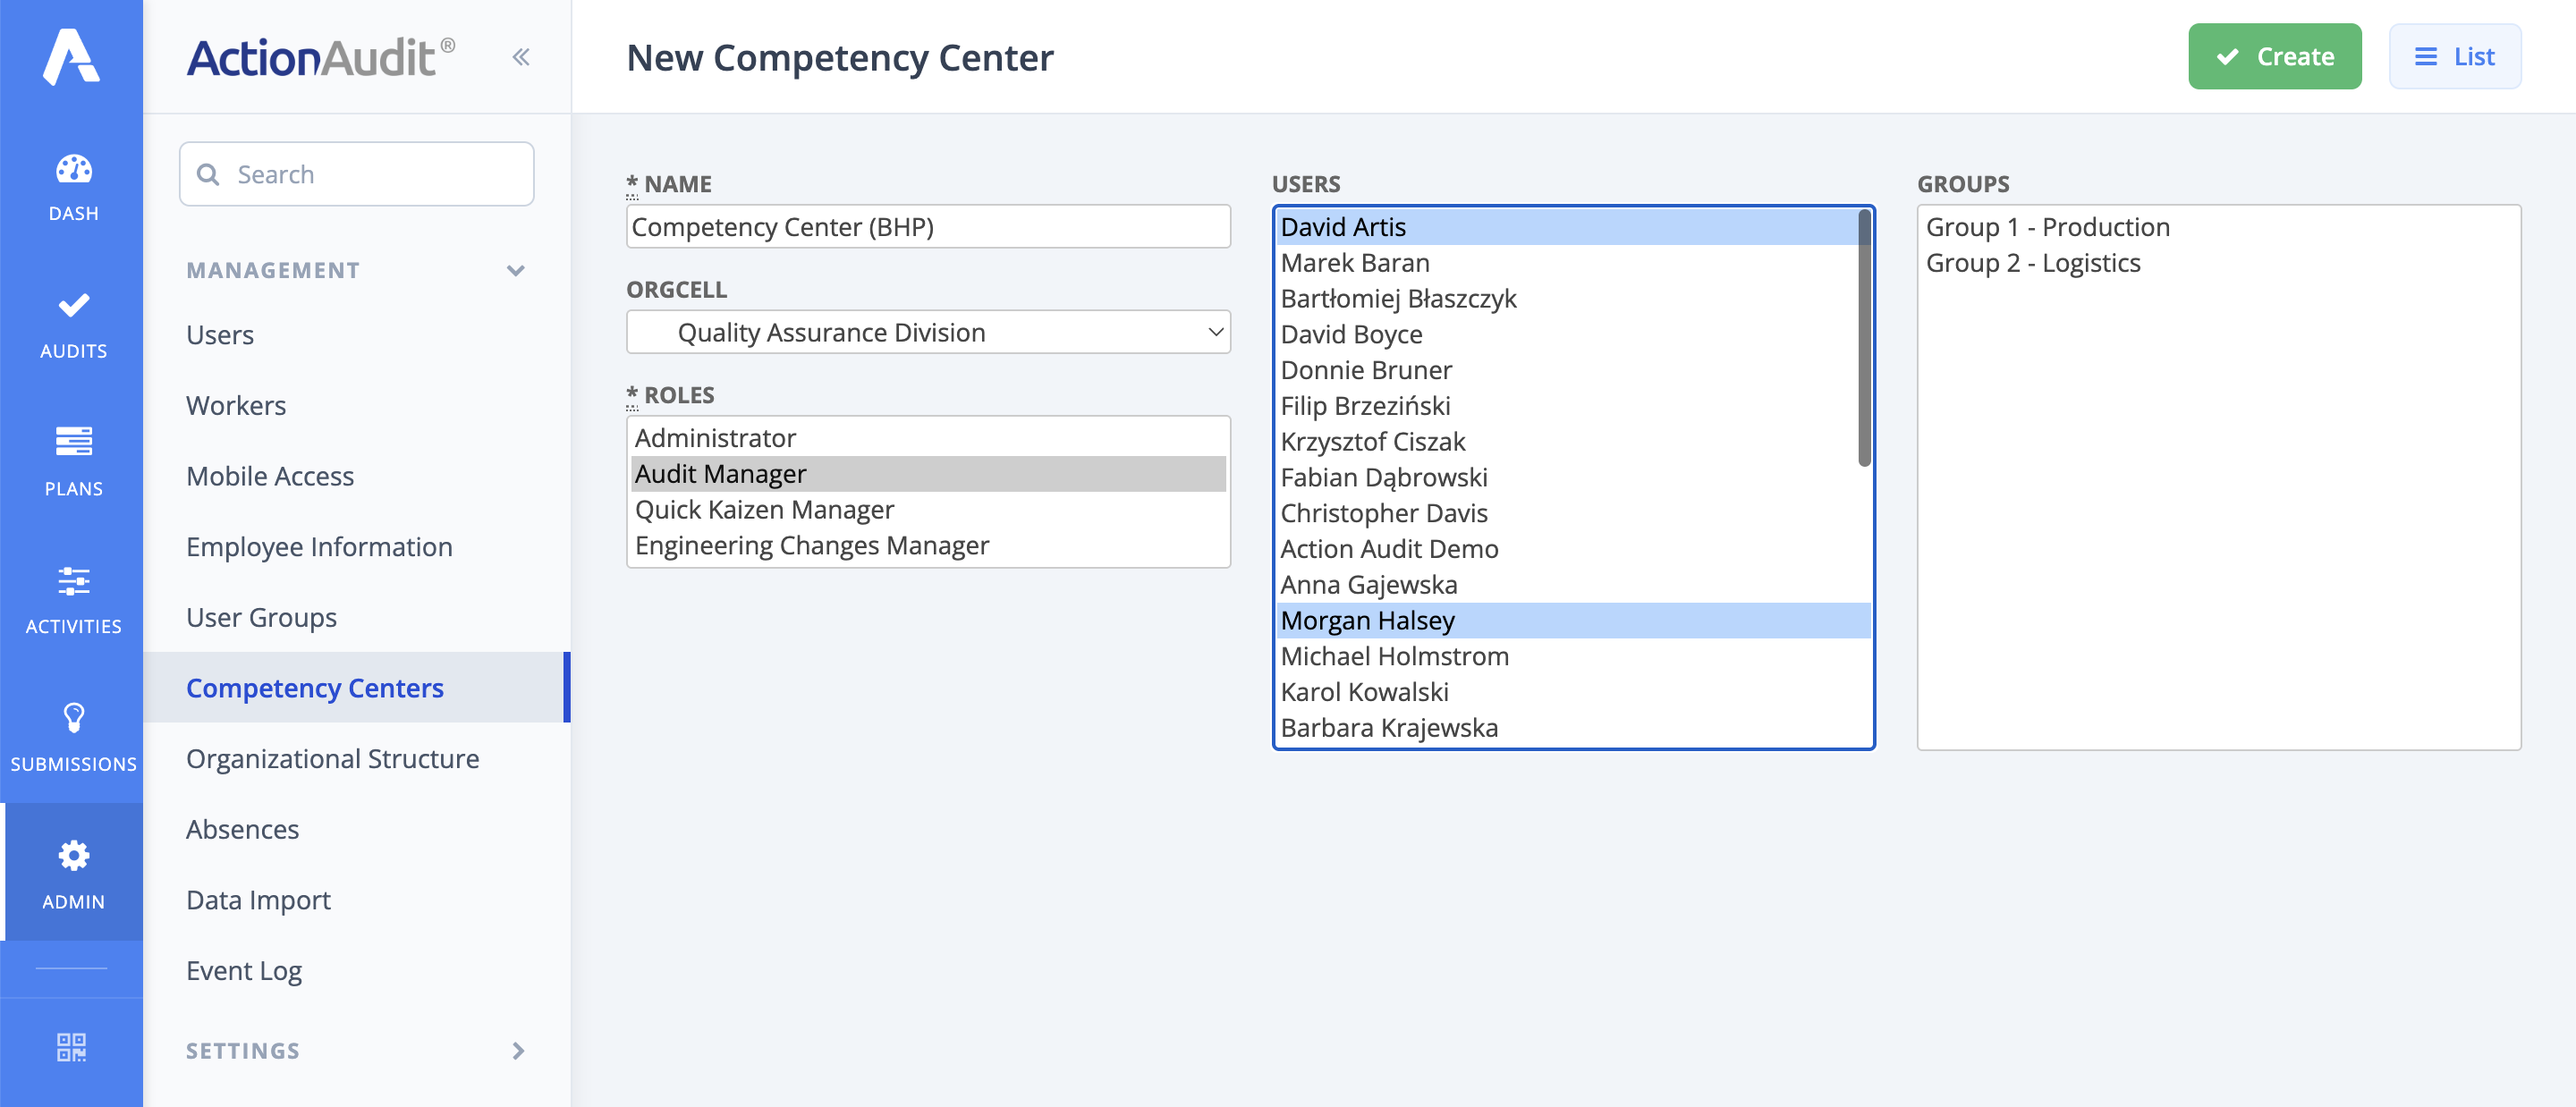This screenshot has width=2576, height=1107.
Task: Open the Plans section icon
Action: (x=73, y=442)
